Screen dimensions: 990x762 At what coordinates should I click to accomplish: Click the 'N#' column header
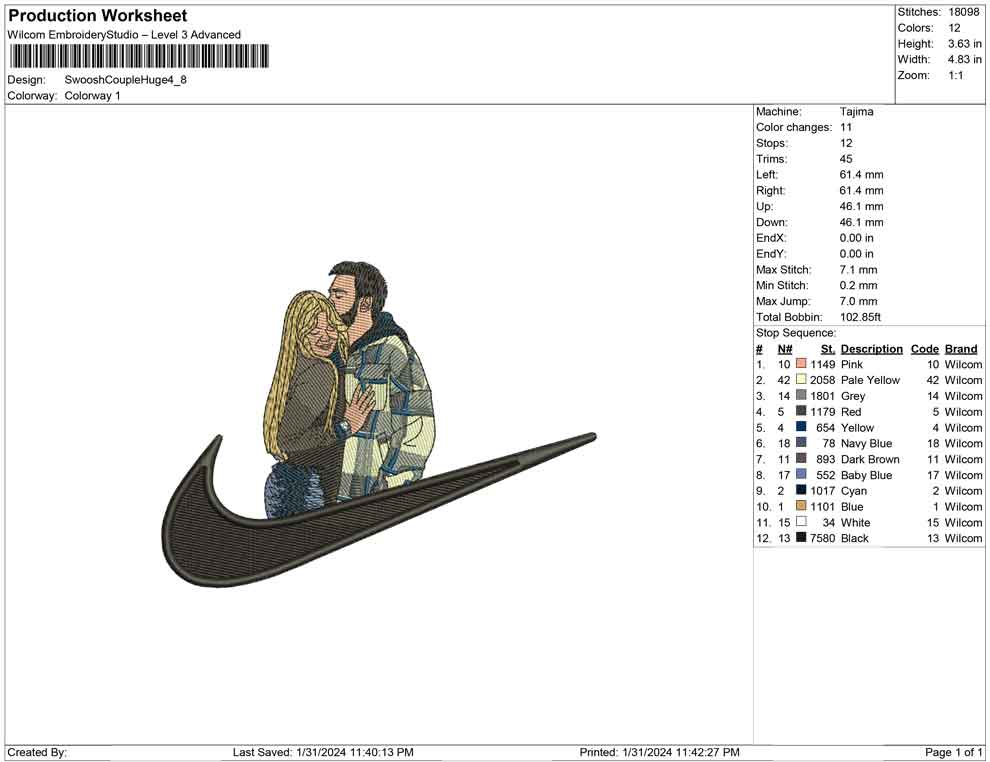tap(785, 349)
